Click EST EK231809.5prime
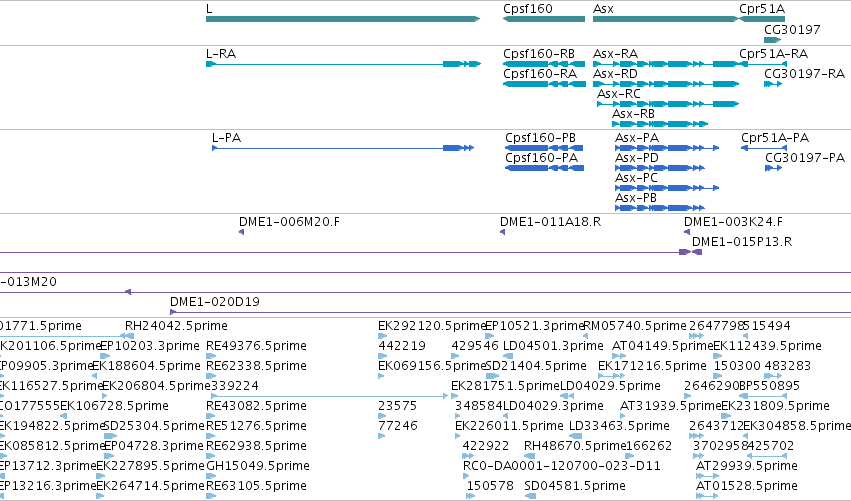851x501 pixels. tap(775, 406)
